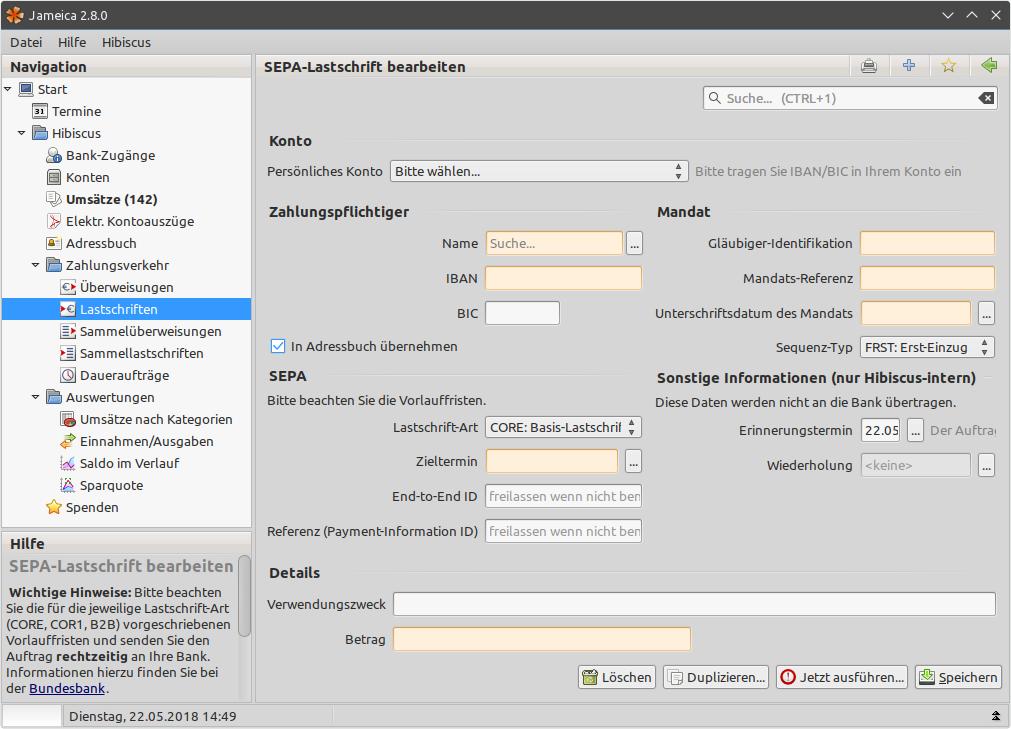This screenshot has width=1011, height=729.
Task: Click the Suche... (CTRL+1) search field
Action: click(850, 98)
